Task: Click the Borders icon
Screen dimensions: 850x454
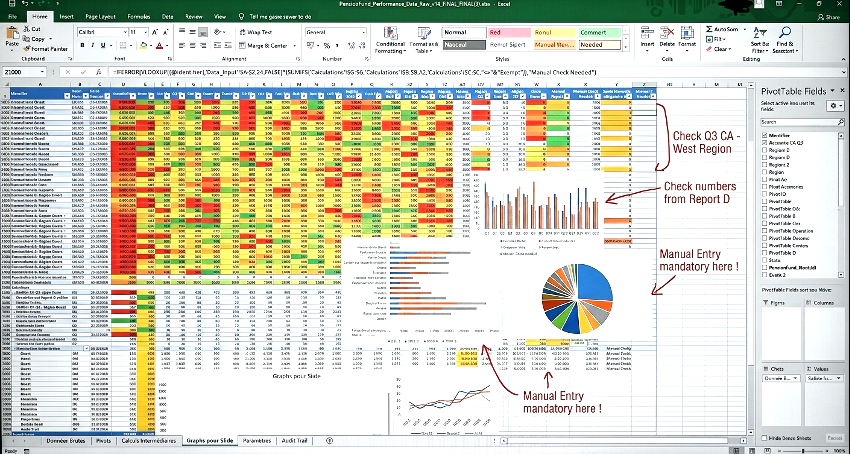Action: (x=123, y=46)
